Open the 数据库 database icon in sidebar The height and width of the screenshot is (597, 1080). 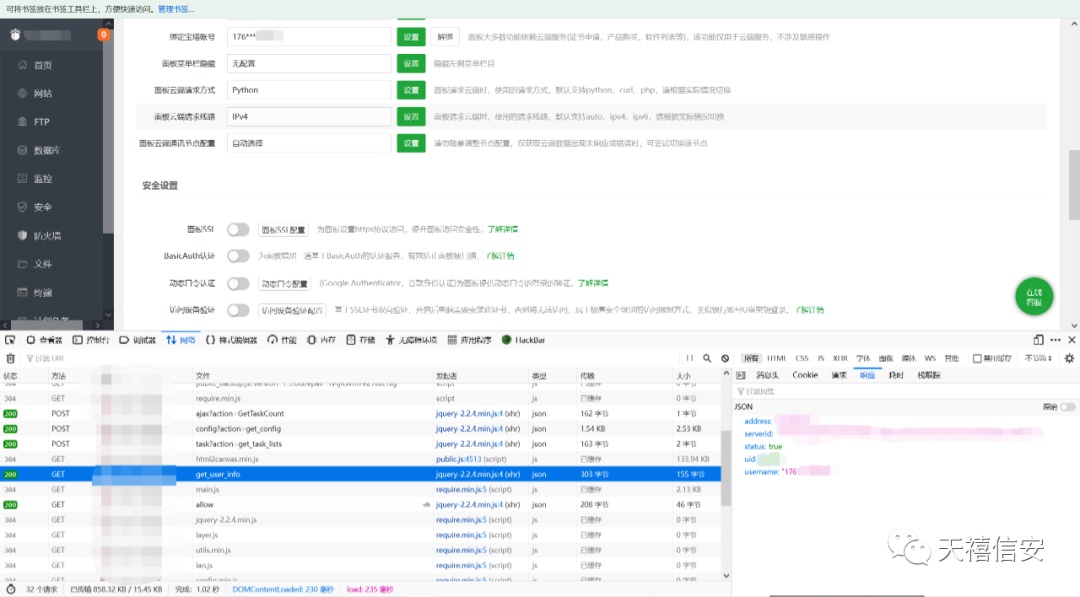point(22,150)
